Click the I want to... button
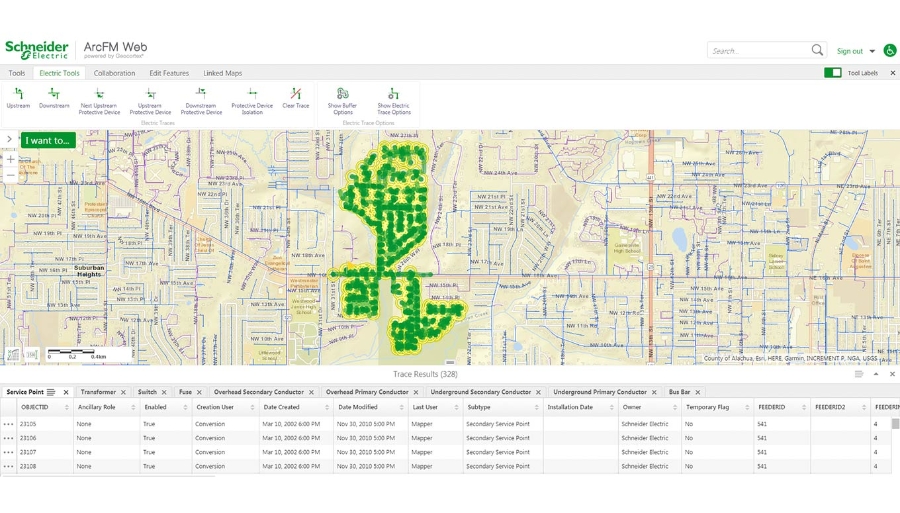 pos(48,141)
